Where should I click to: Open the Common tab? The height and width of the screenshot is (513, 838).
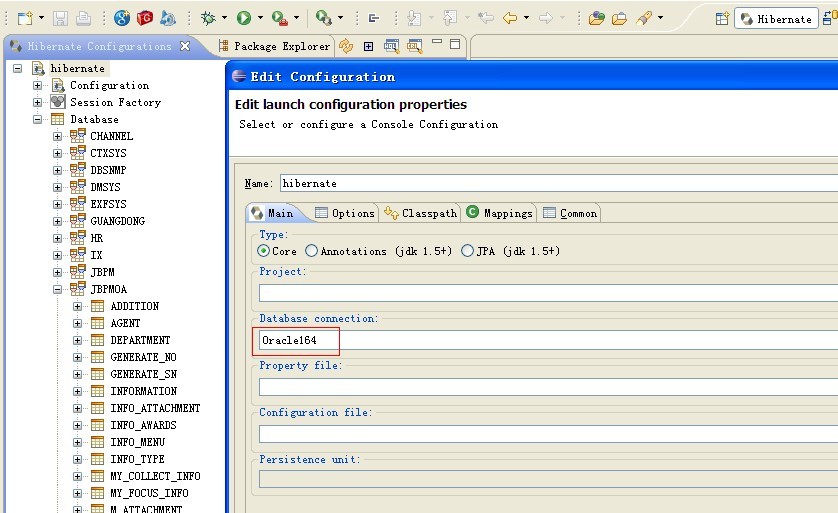570,213
